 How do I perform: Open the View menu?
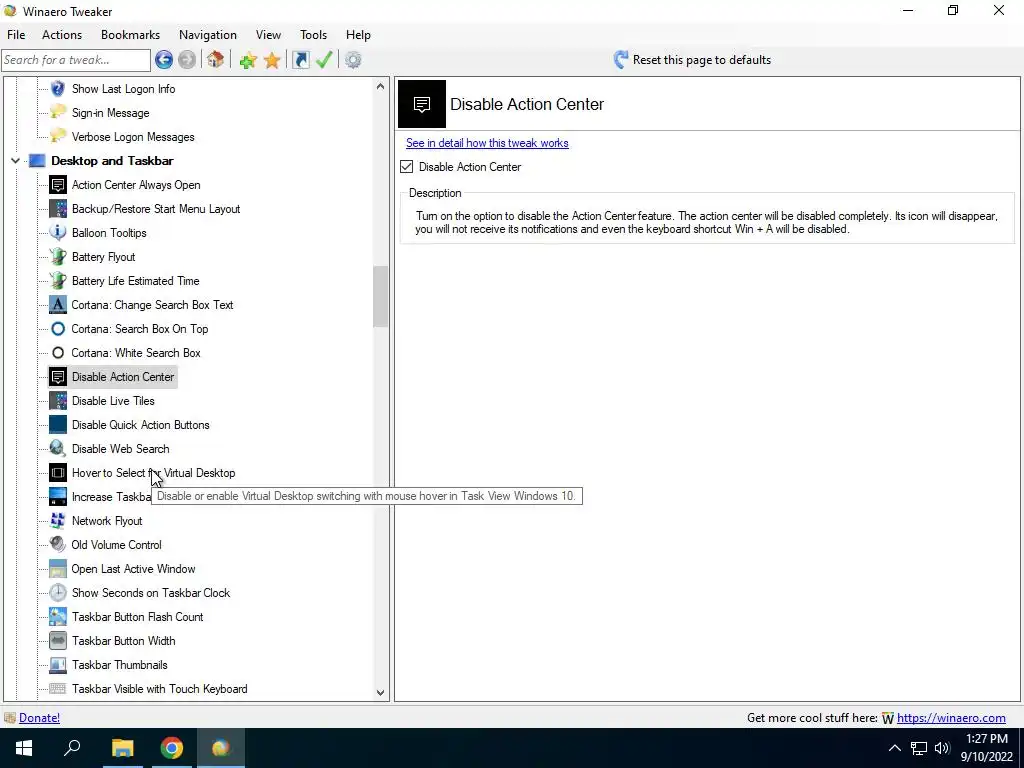pos(268,35)
